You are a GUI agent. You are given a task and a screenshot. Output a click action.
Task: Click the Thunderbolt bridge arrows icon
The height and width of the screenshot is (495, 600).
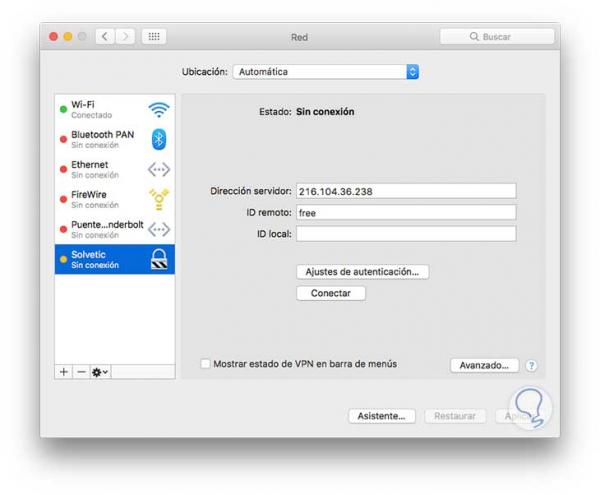click(x=159, y=230)
